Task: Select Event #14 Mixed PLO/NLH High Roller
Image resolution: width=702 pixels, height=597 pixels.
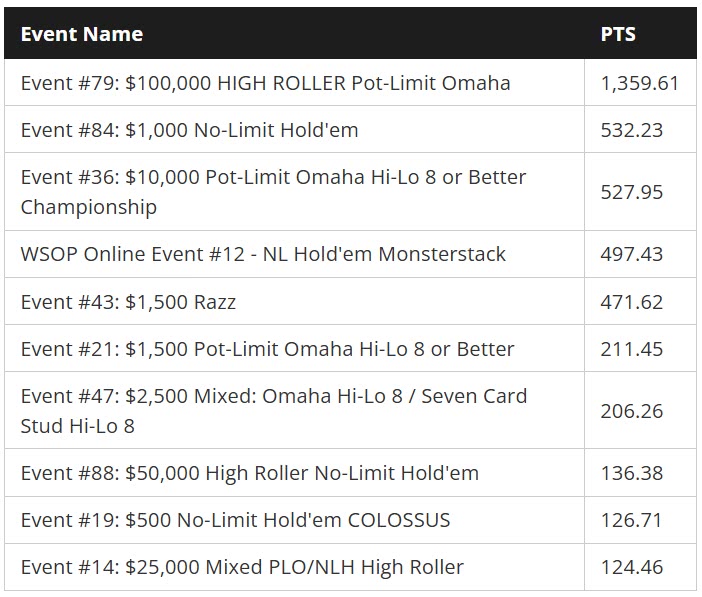Action: coord(242,568)
